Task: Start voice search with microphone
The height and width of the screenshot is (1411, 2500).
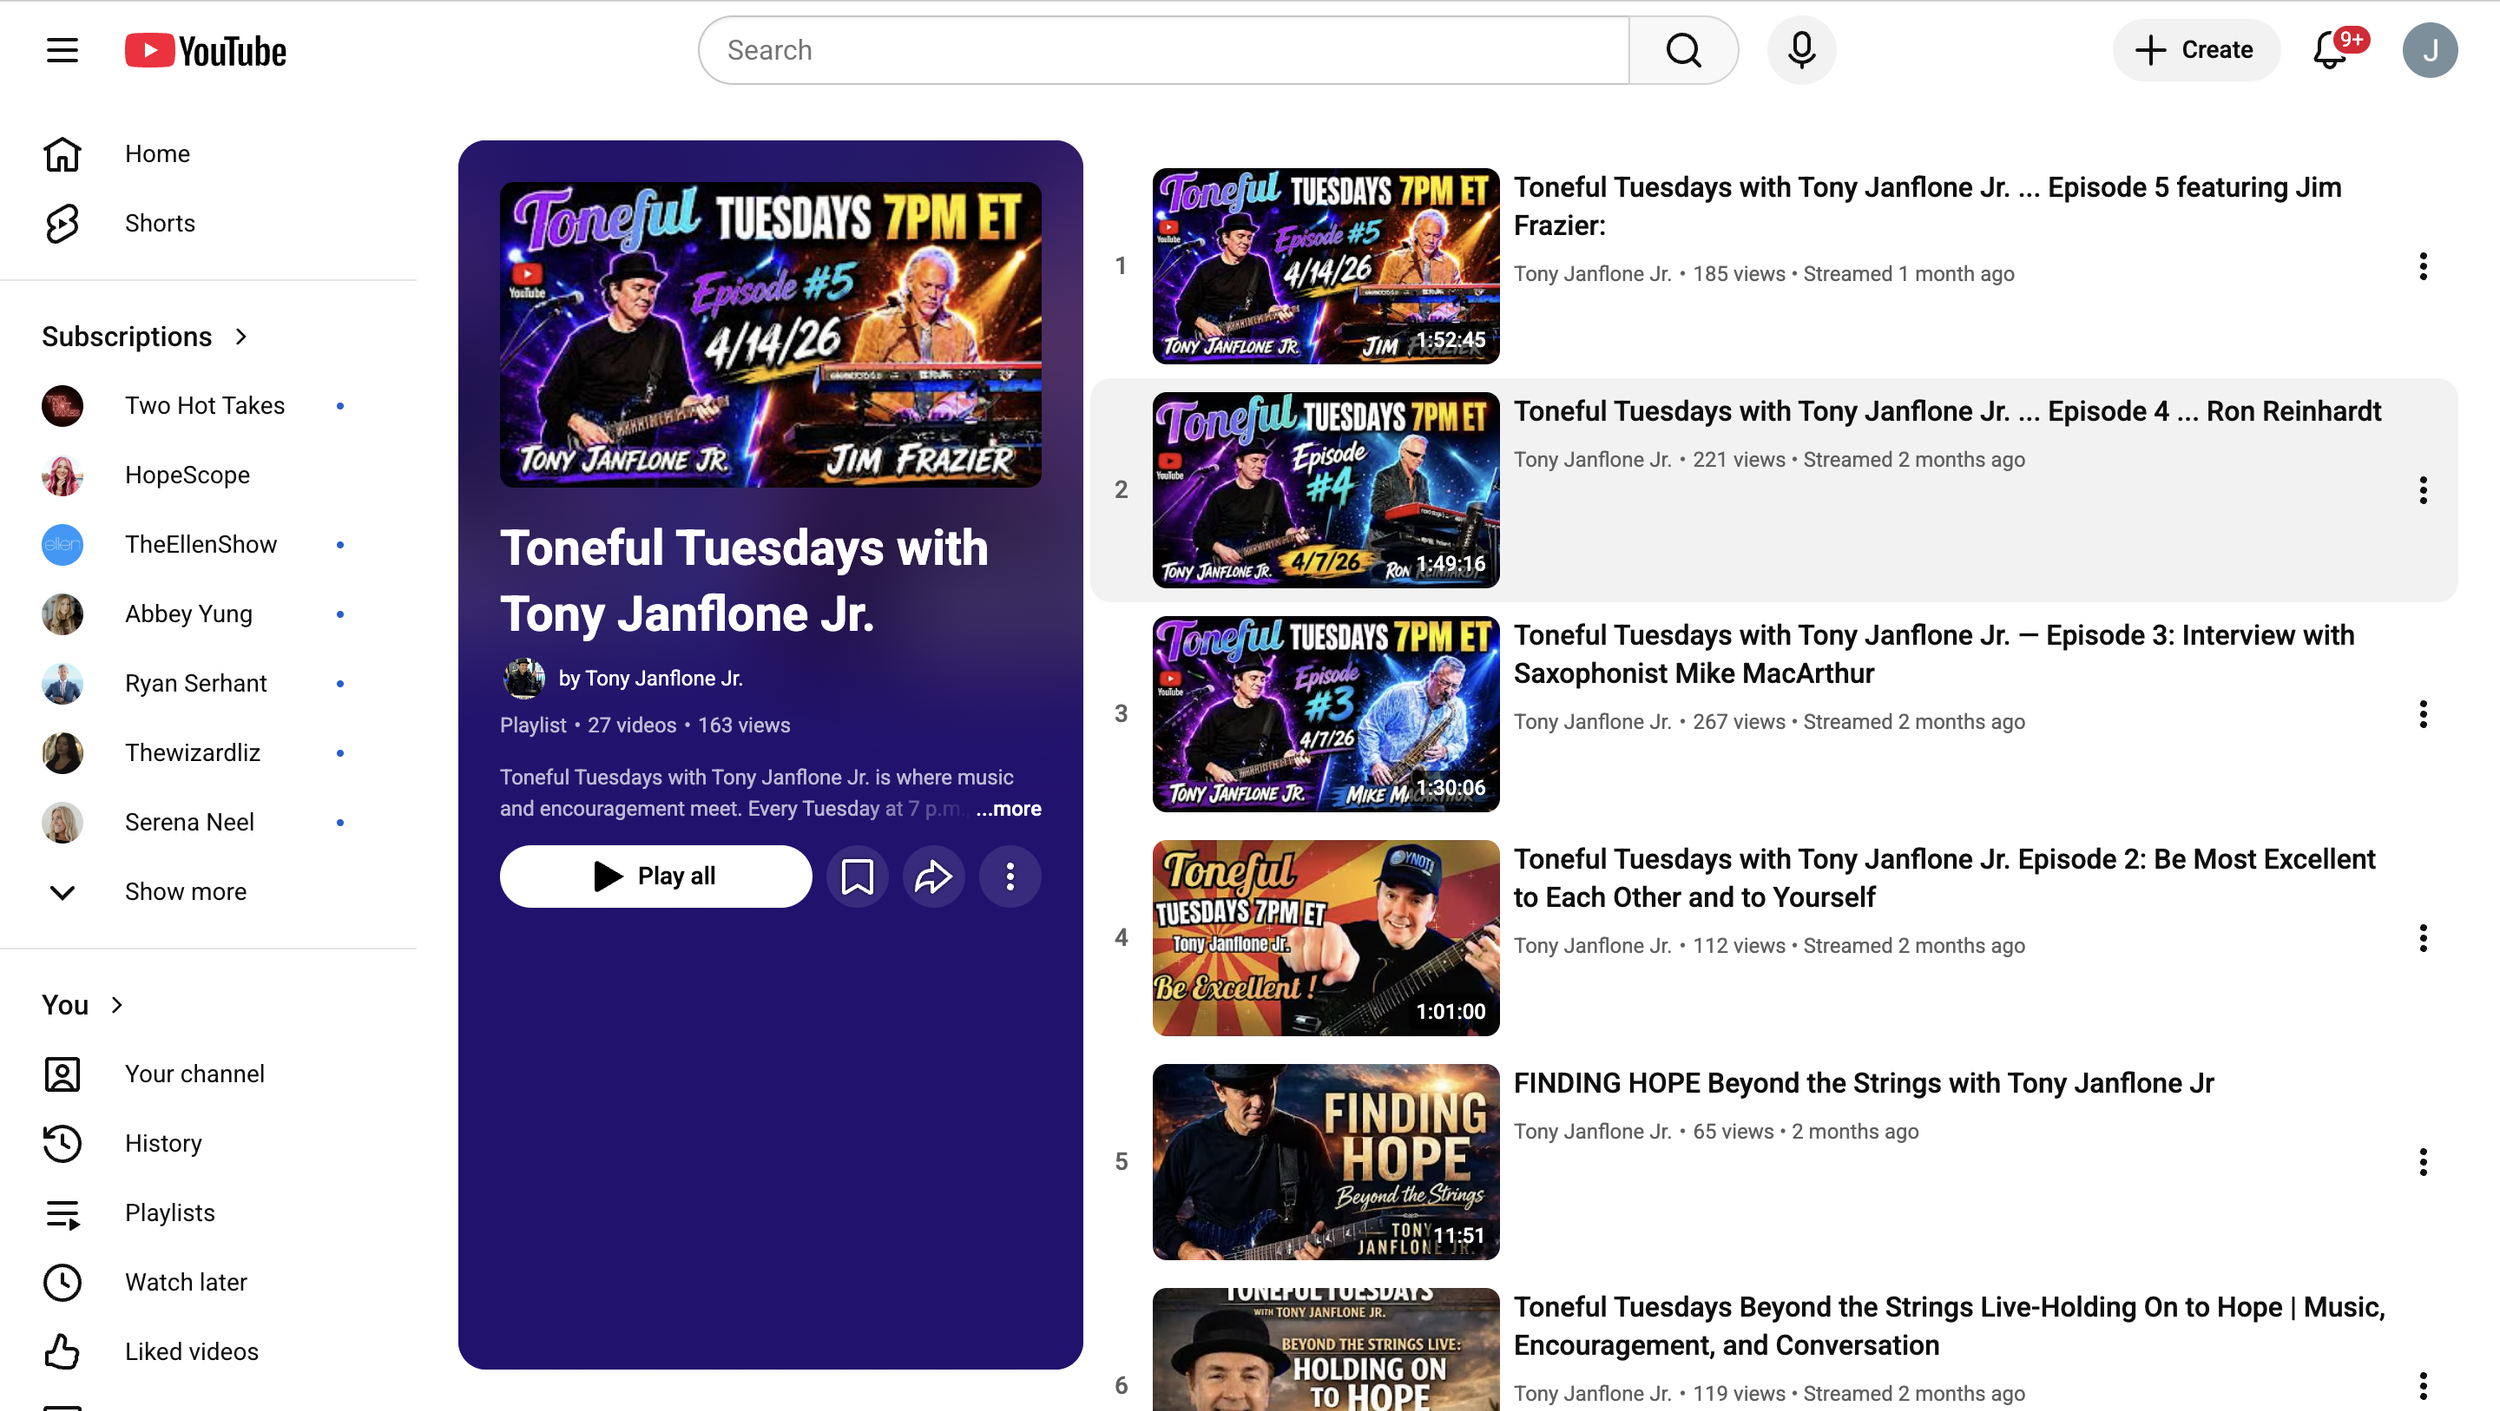Action: [x=1801, y=50]
